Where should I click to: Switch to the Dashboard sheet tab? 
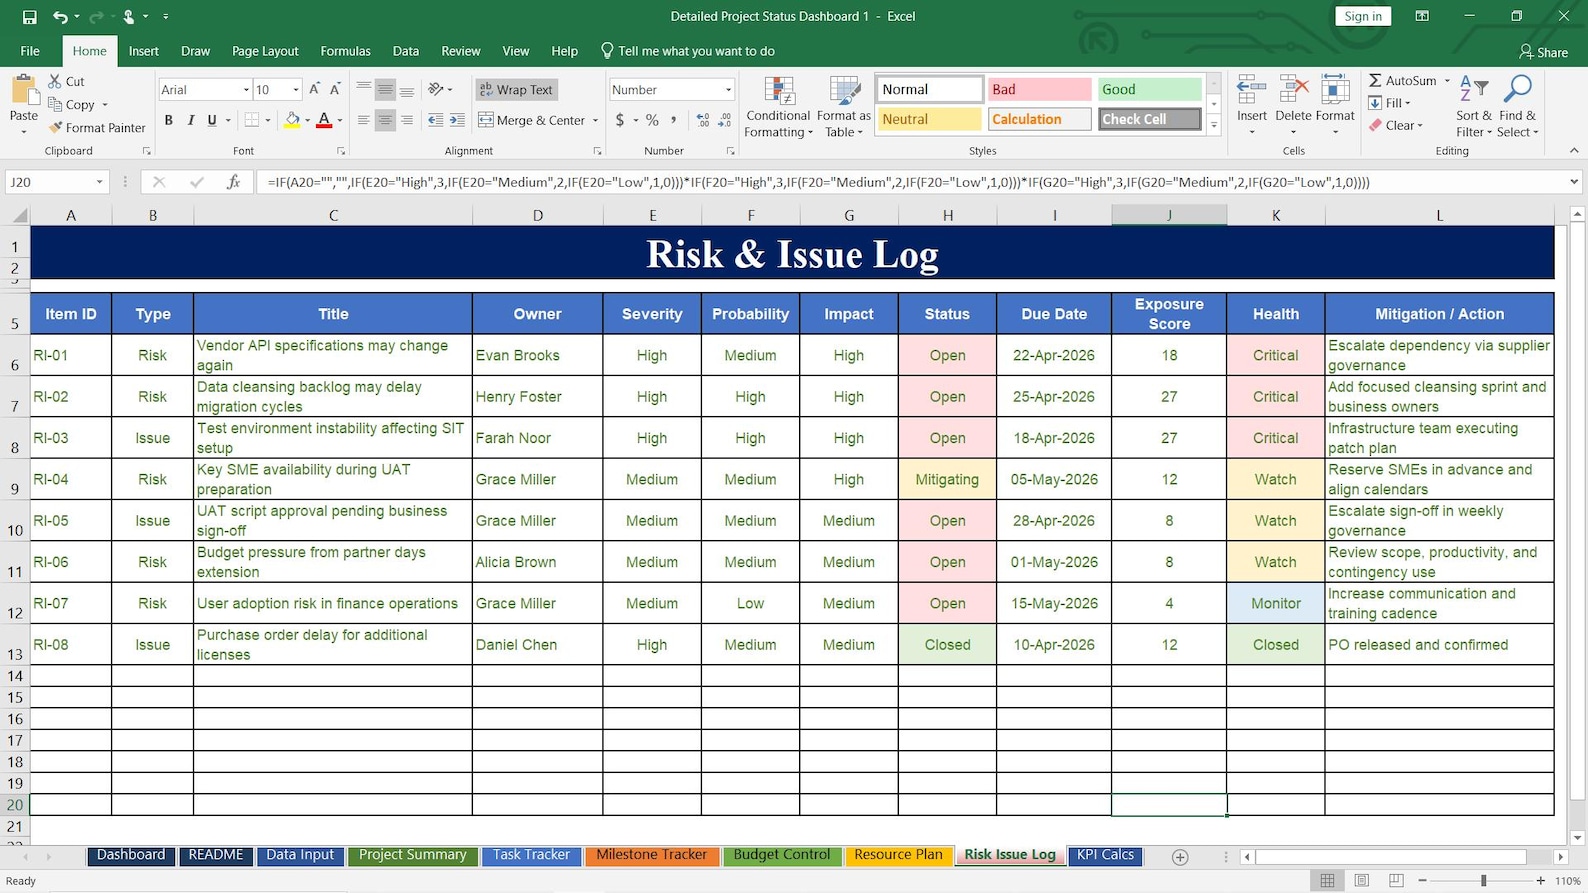point(131,855)
